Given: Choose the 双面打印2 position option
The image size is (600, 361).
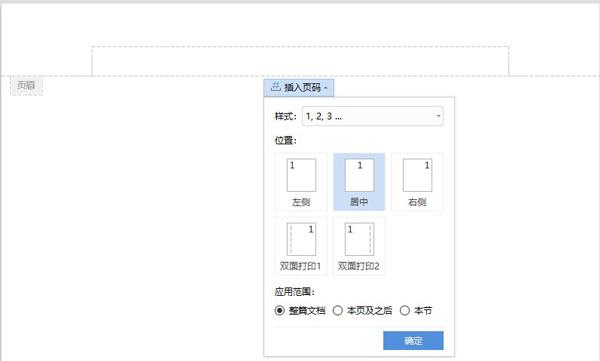Looking at the screenshot, I should point(359,246).
